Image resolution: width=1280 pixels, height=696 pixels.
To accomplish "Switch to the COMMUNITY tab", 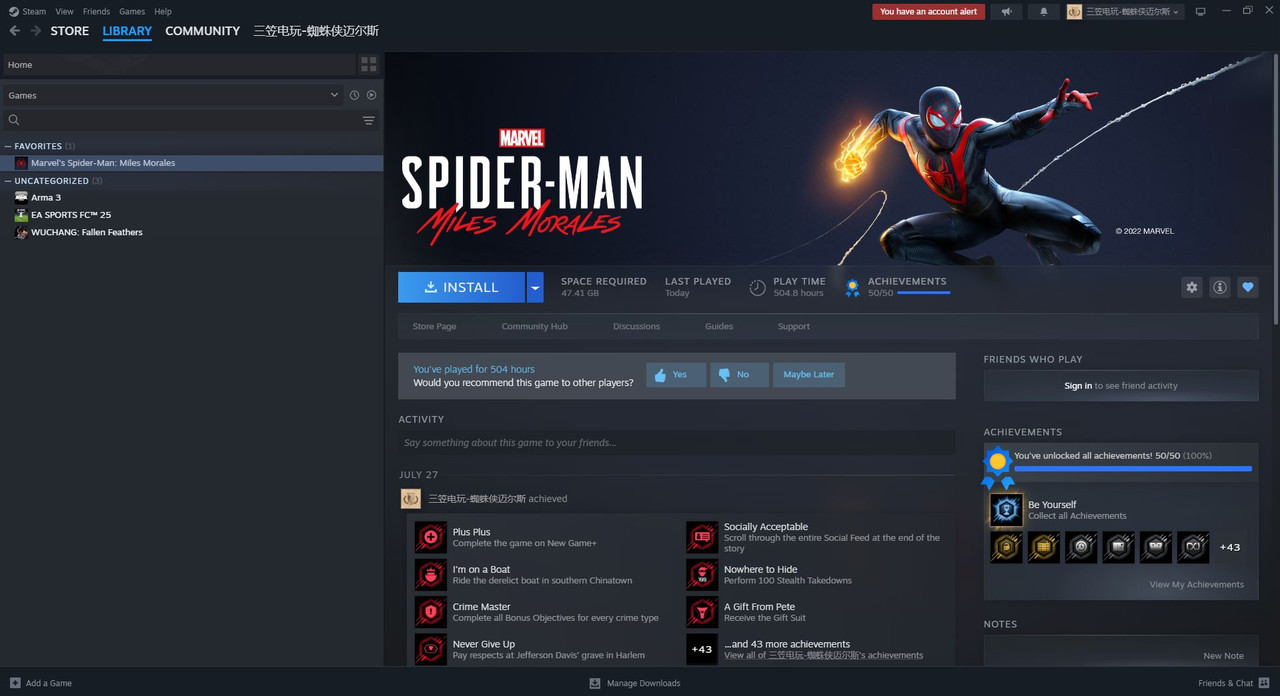I will [x=202, y=31].
